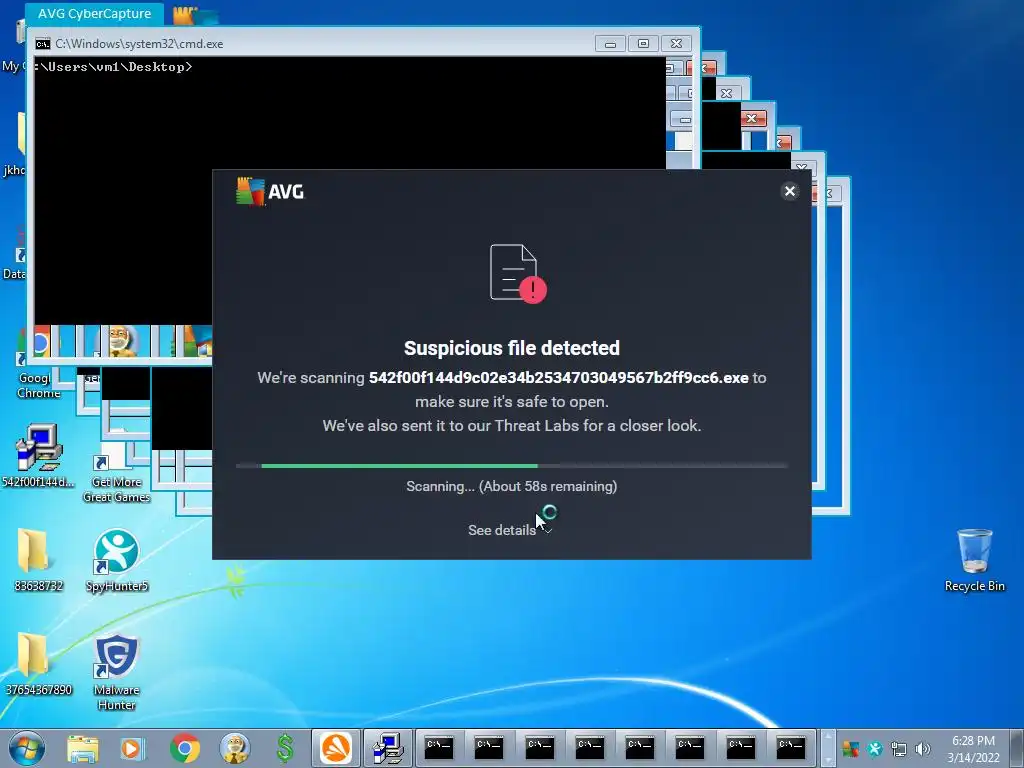This screenshot has height=768, width=1024.
Task: Expand See details in AVG dialog
Action: [510, 530]
